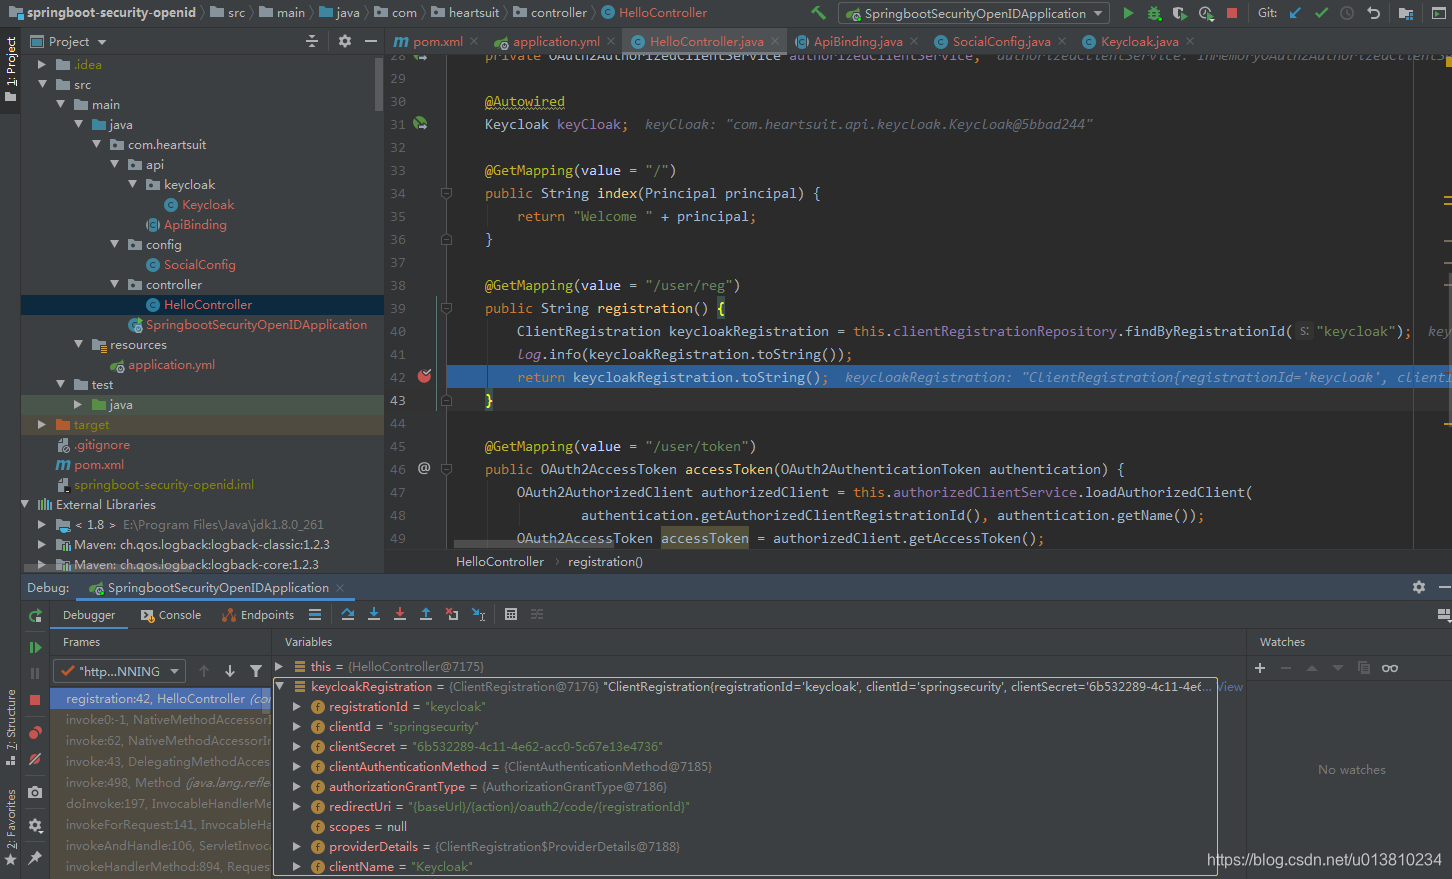1452x879 pixels.
Task: Move to next frame down arrow
Action: [x=230, y=671]
